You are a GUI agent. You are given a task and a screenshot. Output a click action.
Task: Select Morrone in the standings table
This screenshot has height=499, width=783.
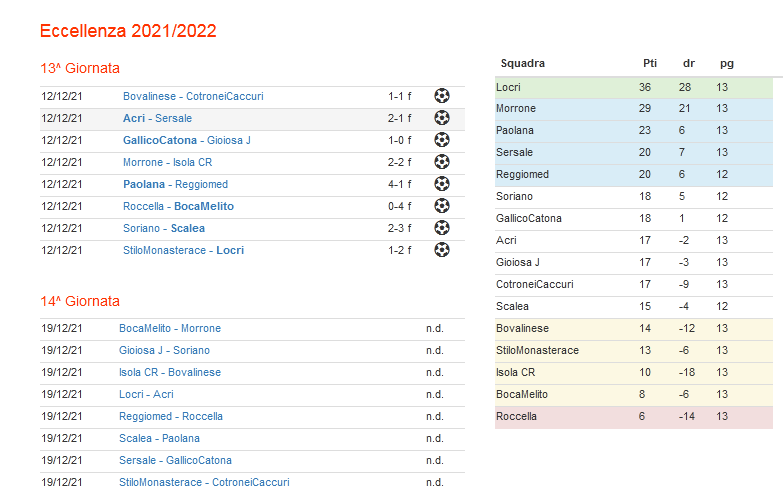[x=516, y=108]
